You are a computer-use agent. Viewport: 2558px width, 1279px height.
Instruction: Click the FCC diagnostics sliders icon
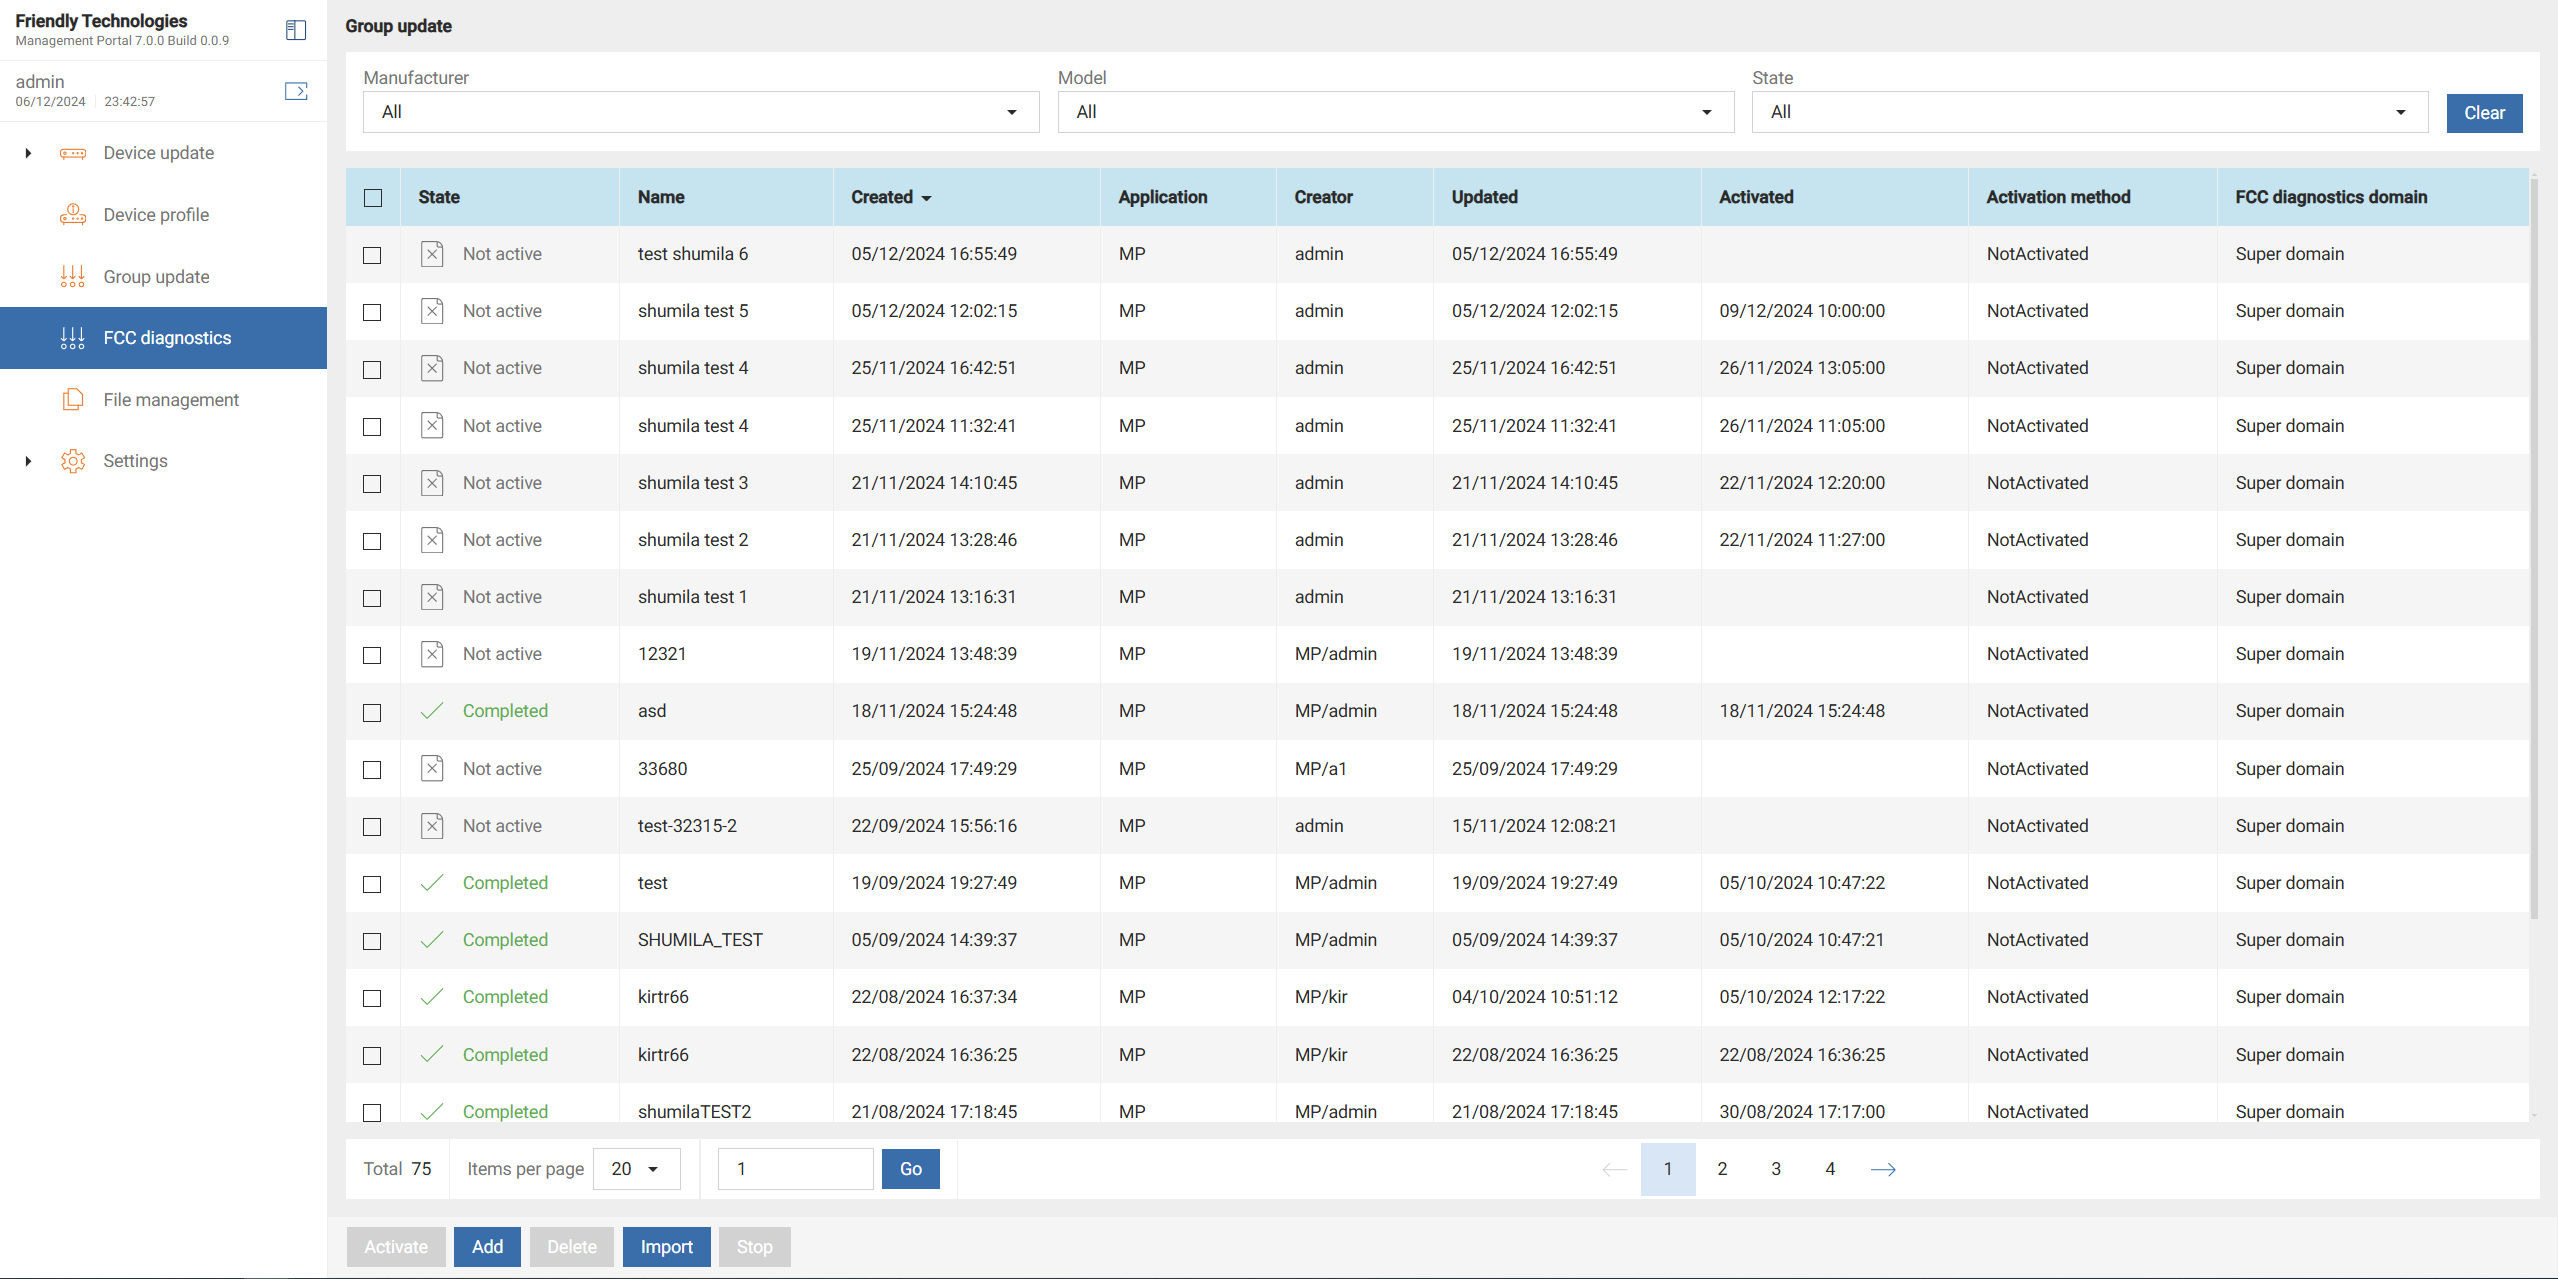(x=73, y=338)
